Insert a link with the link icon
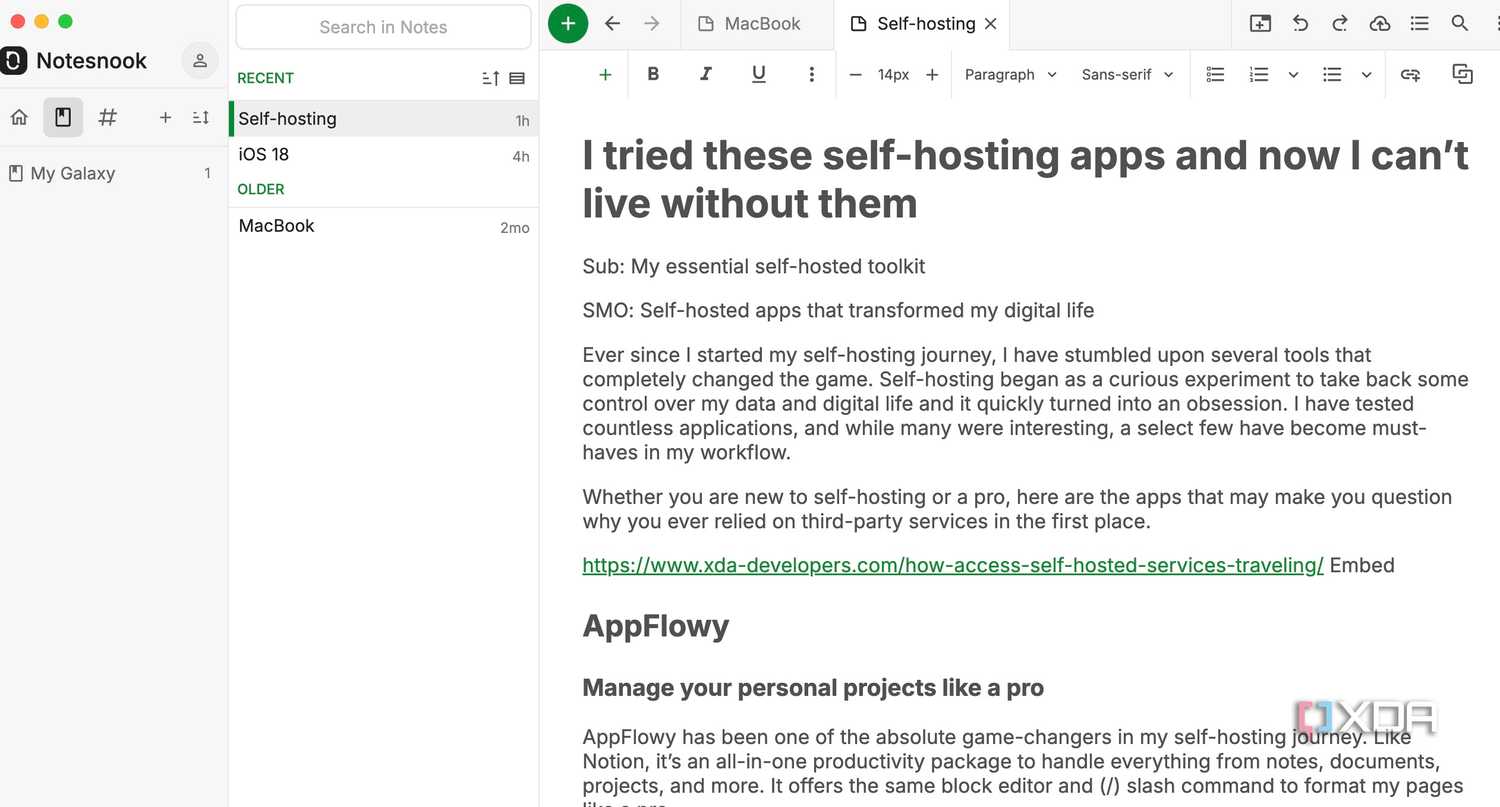This screenshot has width=1500, height=807. (x=1411, y=75)
